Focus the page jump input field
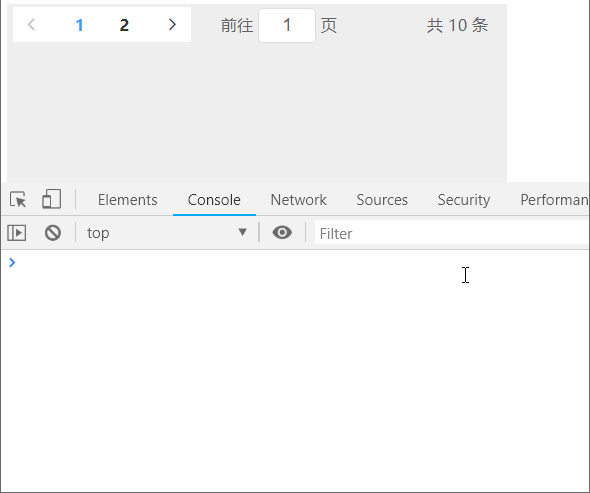Screen dimensions: 590x493 pyautogui.click(x=287, y=26)
